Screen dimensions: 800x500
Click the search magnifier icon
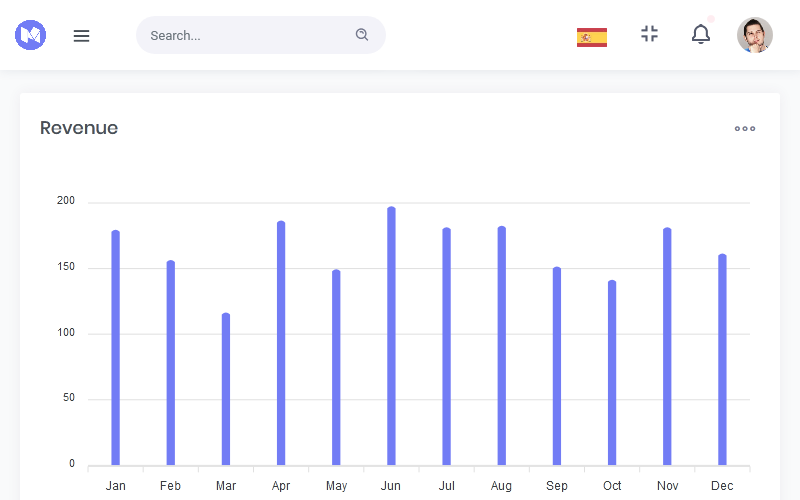tap(362, 35)
